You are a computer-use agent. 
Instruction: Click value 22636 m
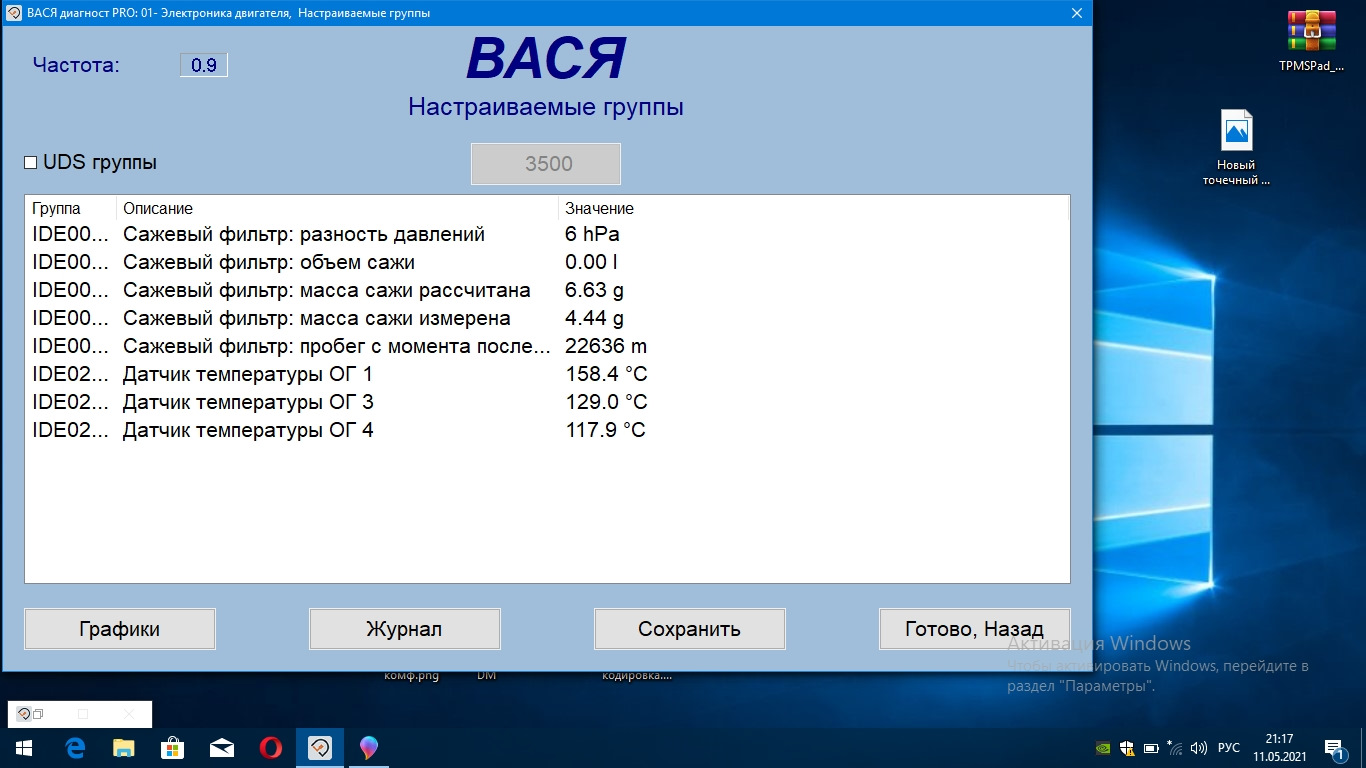click(x=606, y=346)
